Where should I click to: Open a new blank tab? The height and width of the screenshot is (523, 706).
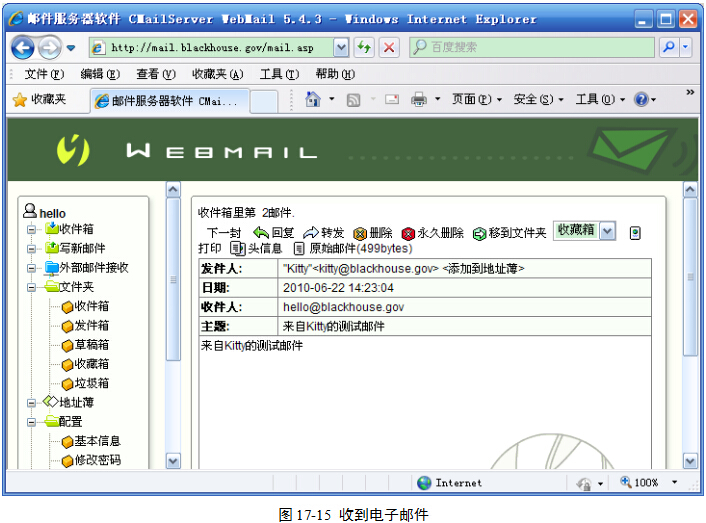click(x=263, y=101)
